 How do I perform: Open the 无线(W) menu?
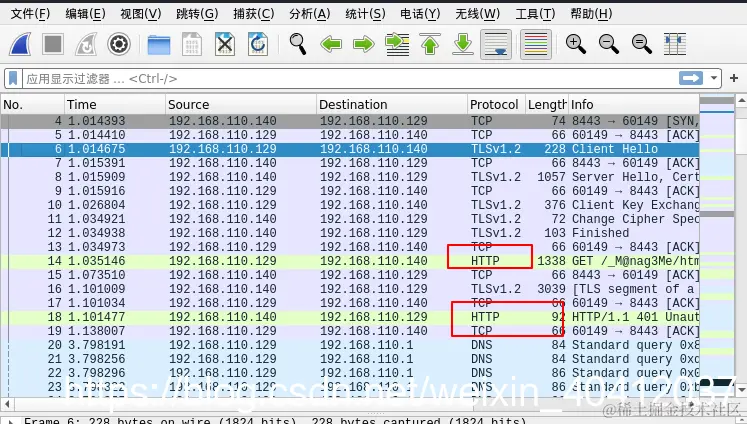click(477, 14)
